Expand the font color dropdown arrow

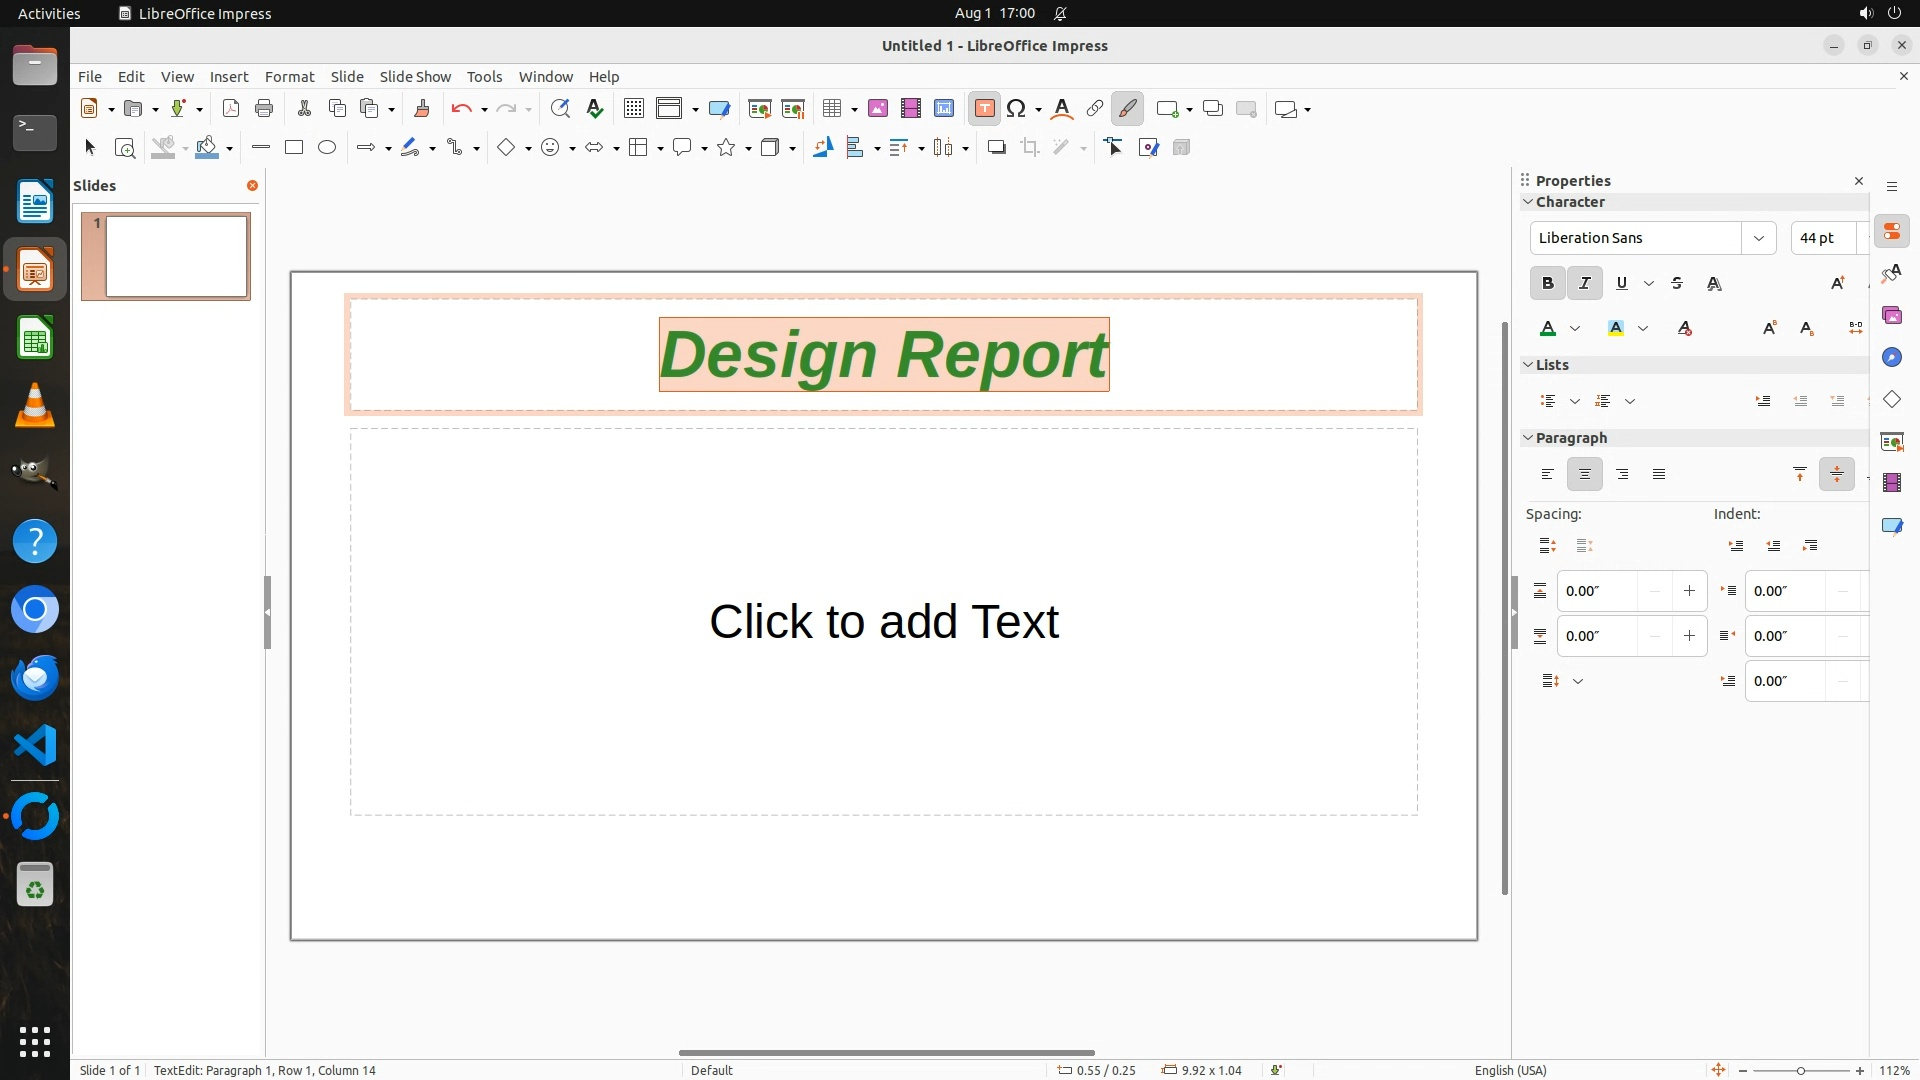pyautogui.click(x=1575, y=329)
